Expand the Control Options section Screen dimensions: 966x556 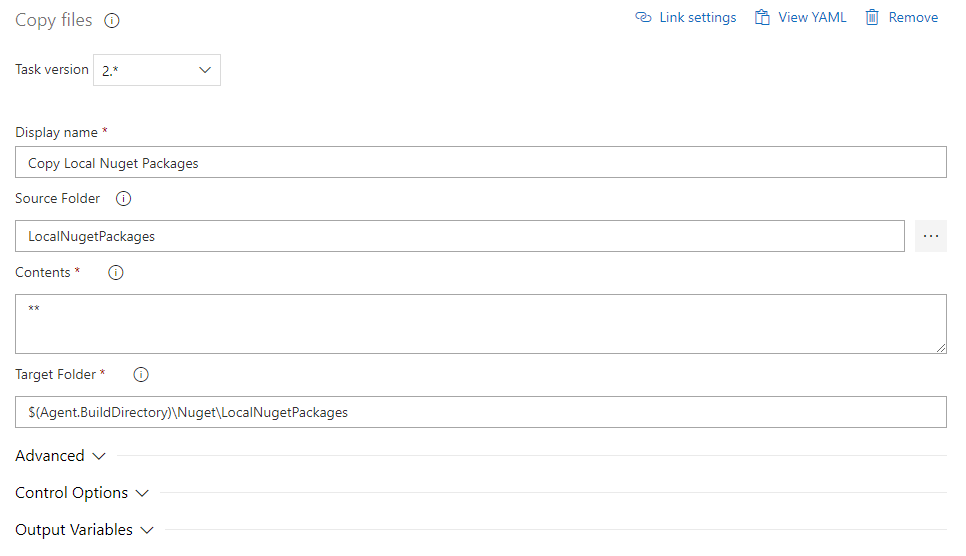pos(82,493)
